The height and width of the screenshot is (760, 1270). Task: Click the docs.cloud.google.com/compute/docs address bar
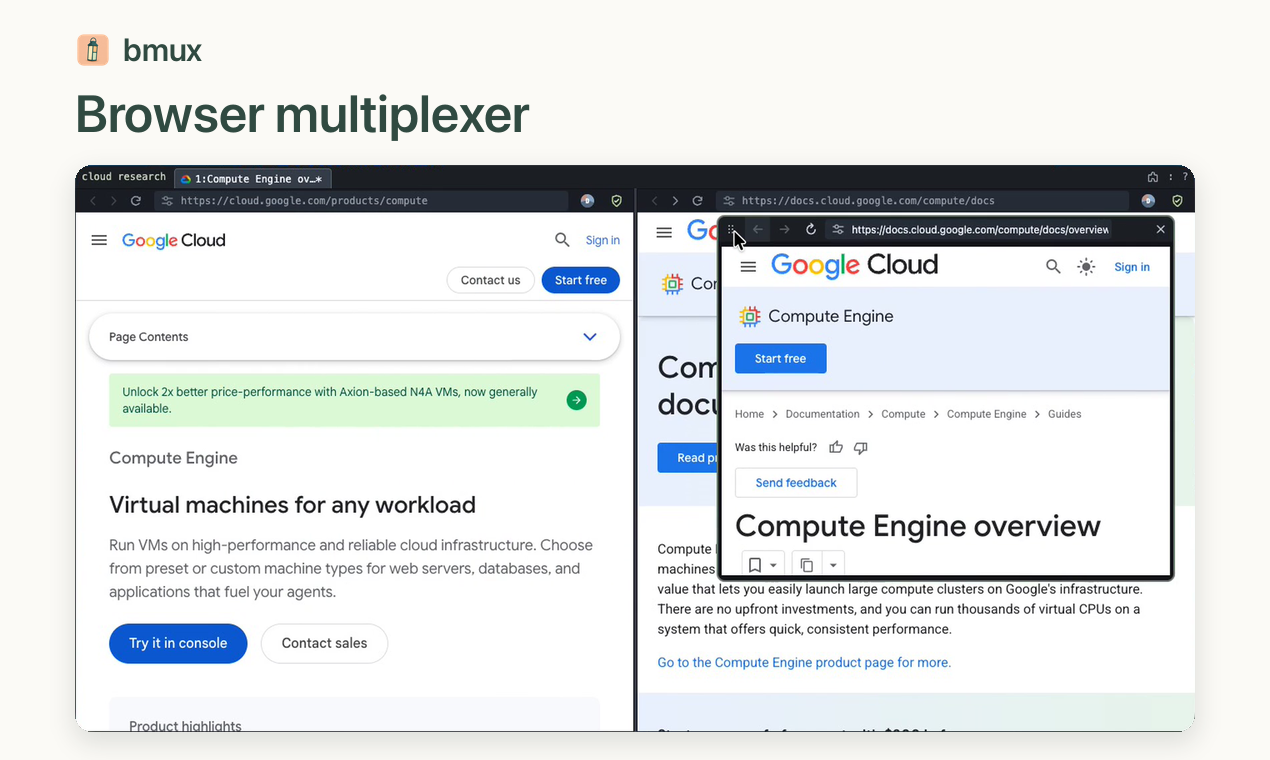[x=922, y=201]
